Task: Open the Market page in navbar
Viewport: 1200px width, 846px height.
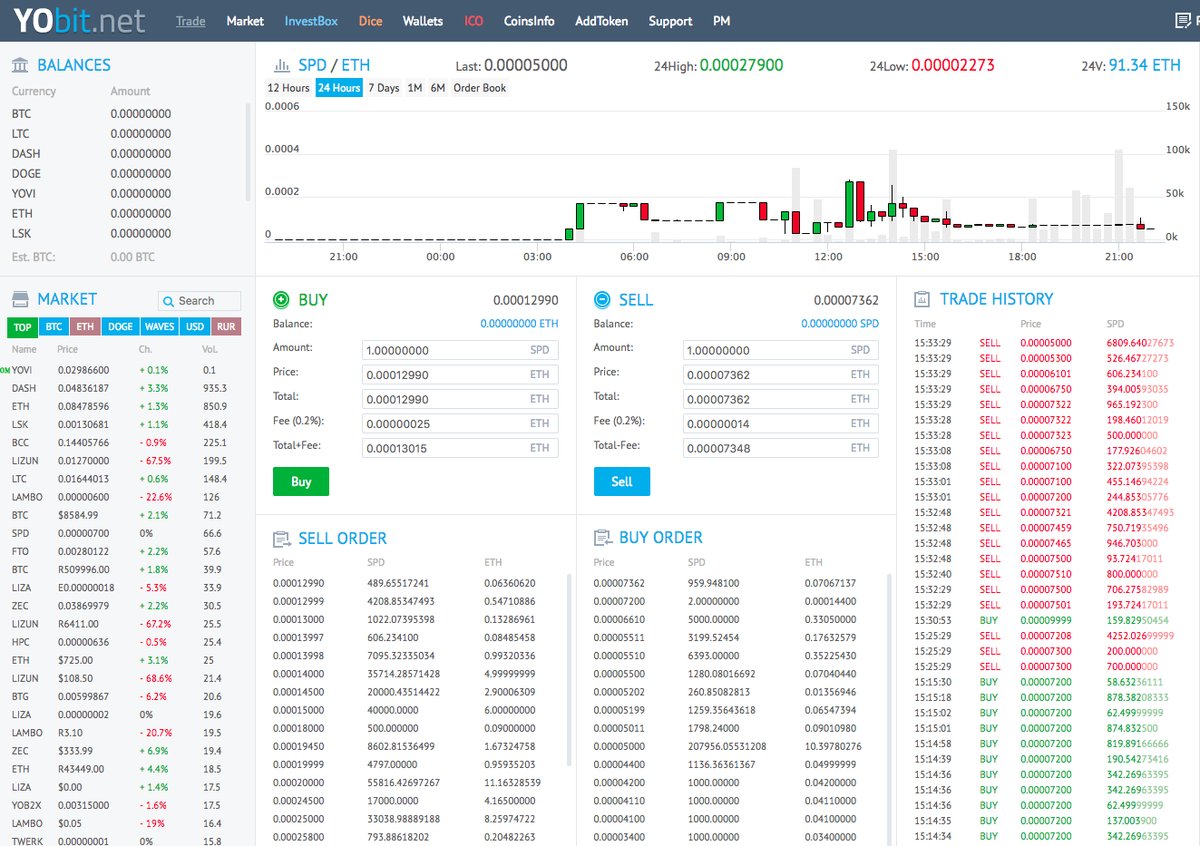Action: click(245, 20)
